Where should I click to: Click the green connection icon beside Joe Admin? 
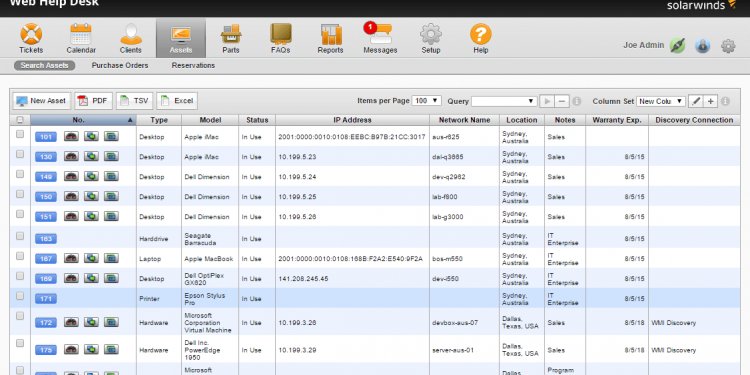click(x=677, y=45)
